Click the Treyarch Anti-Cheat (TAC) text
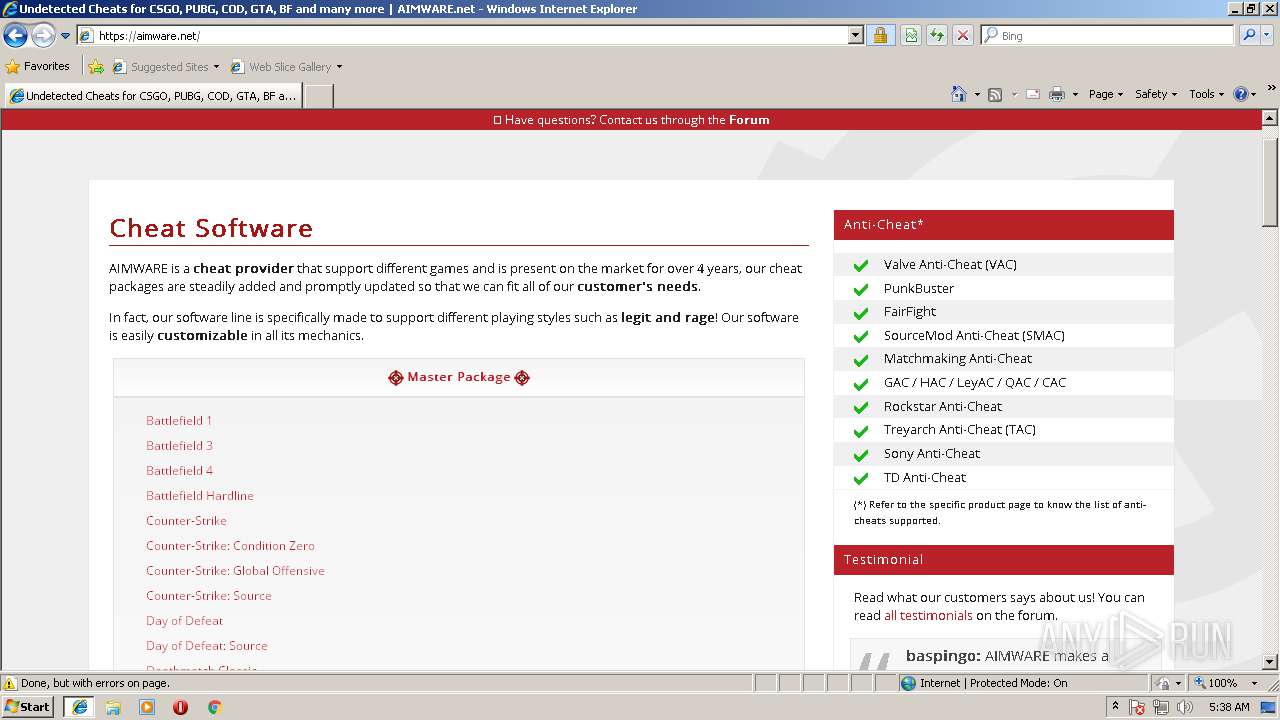Image resolution: width=1280 pixels, height=720 pixels. (959, 430)
